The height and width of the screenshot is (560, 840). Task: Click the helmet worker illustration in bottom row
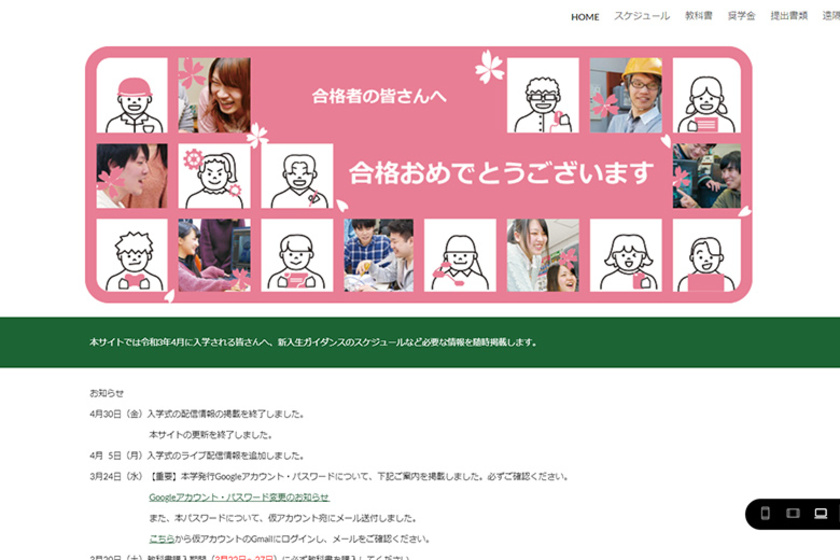click(460, 255)
